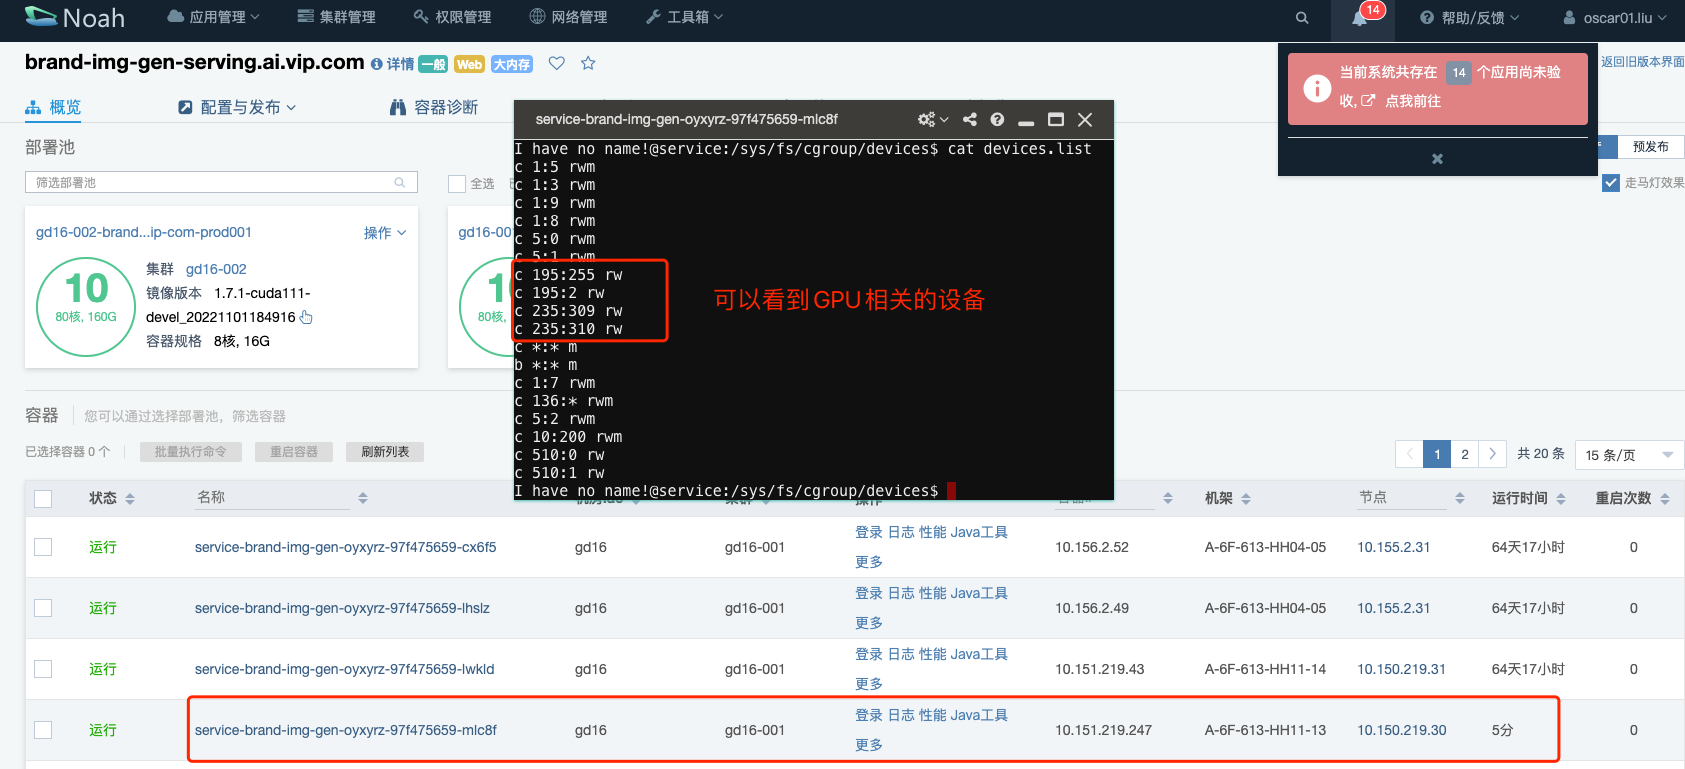The width and height of the screenshot is (1685, 769).
Task: Go to next page arrow
Action: (x=1492, y=454)
